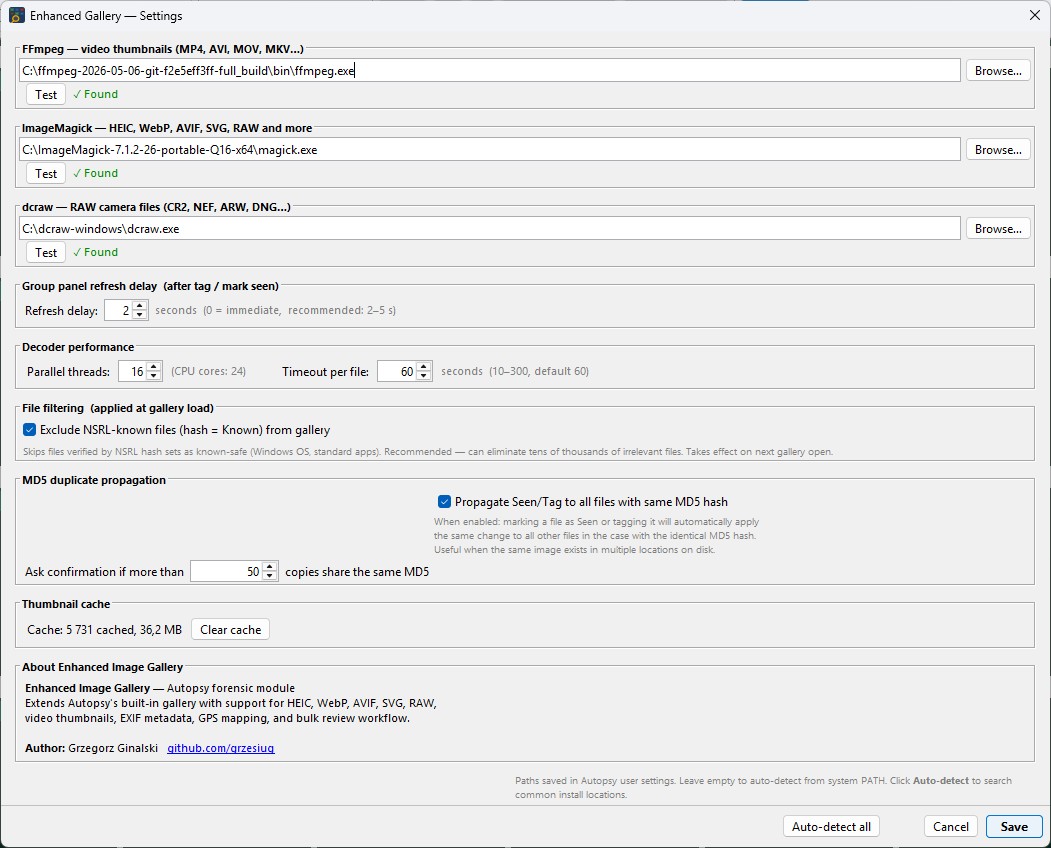This screenshot has height=848, width=1051.
Task: Increase MD5 confirmation copies threshold
Action: [x=269, y=567]
